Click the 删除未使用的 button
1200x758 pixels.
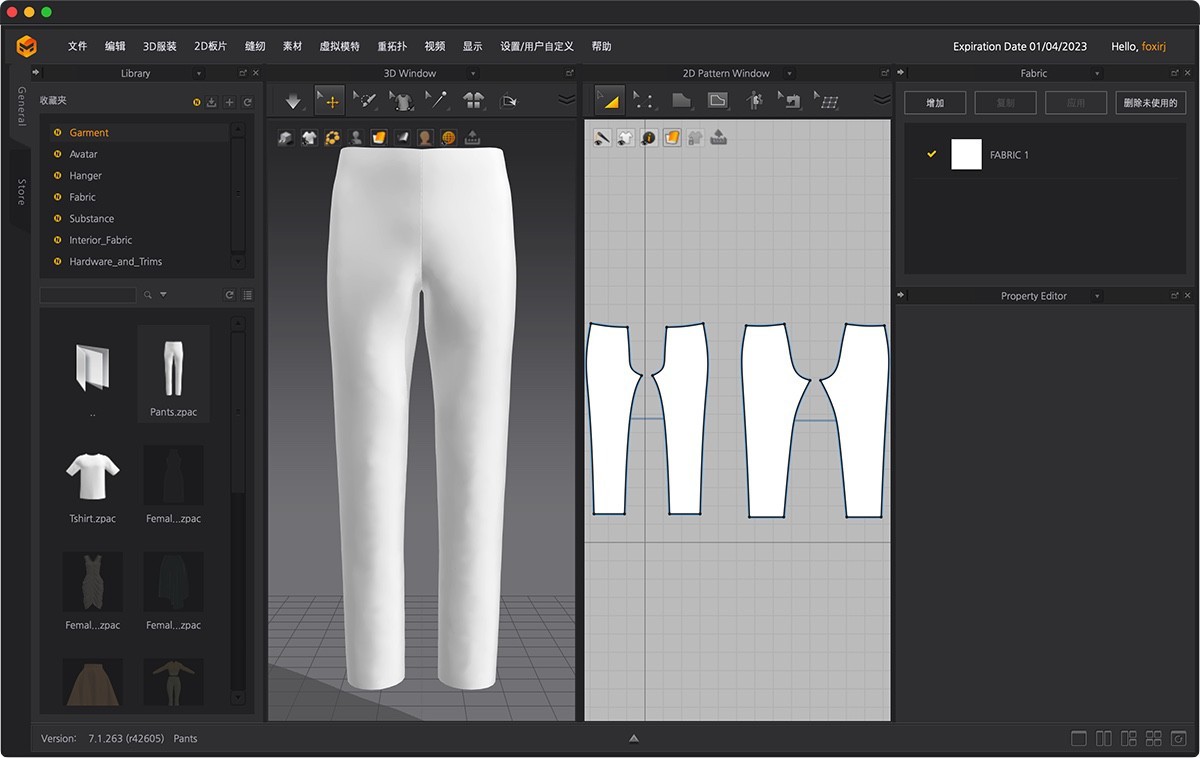coord(1150,103)
